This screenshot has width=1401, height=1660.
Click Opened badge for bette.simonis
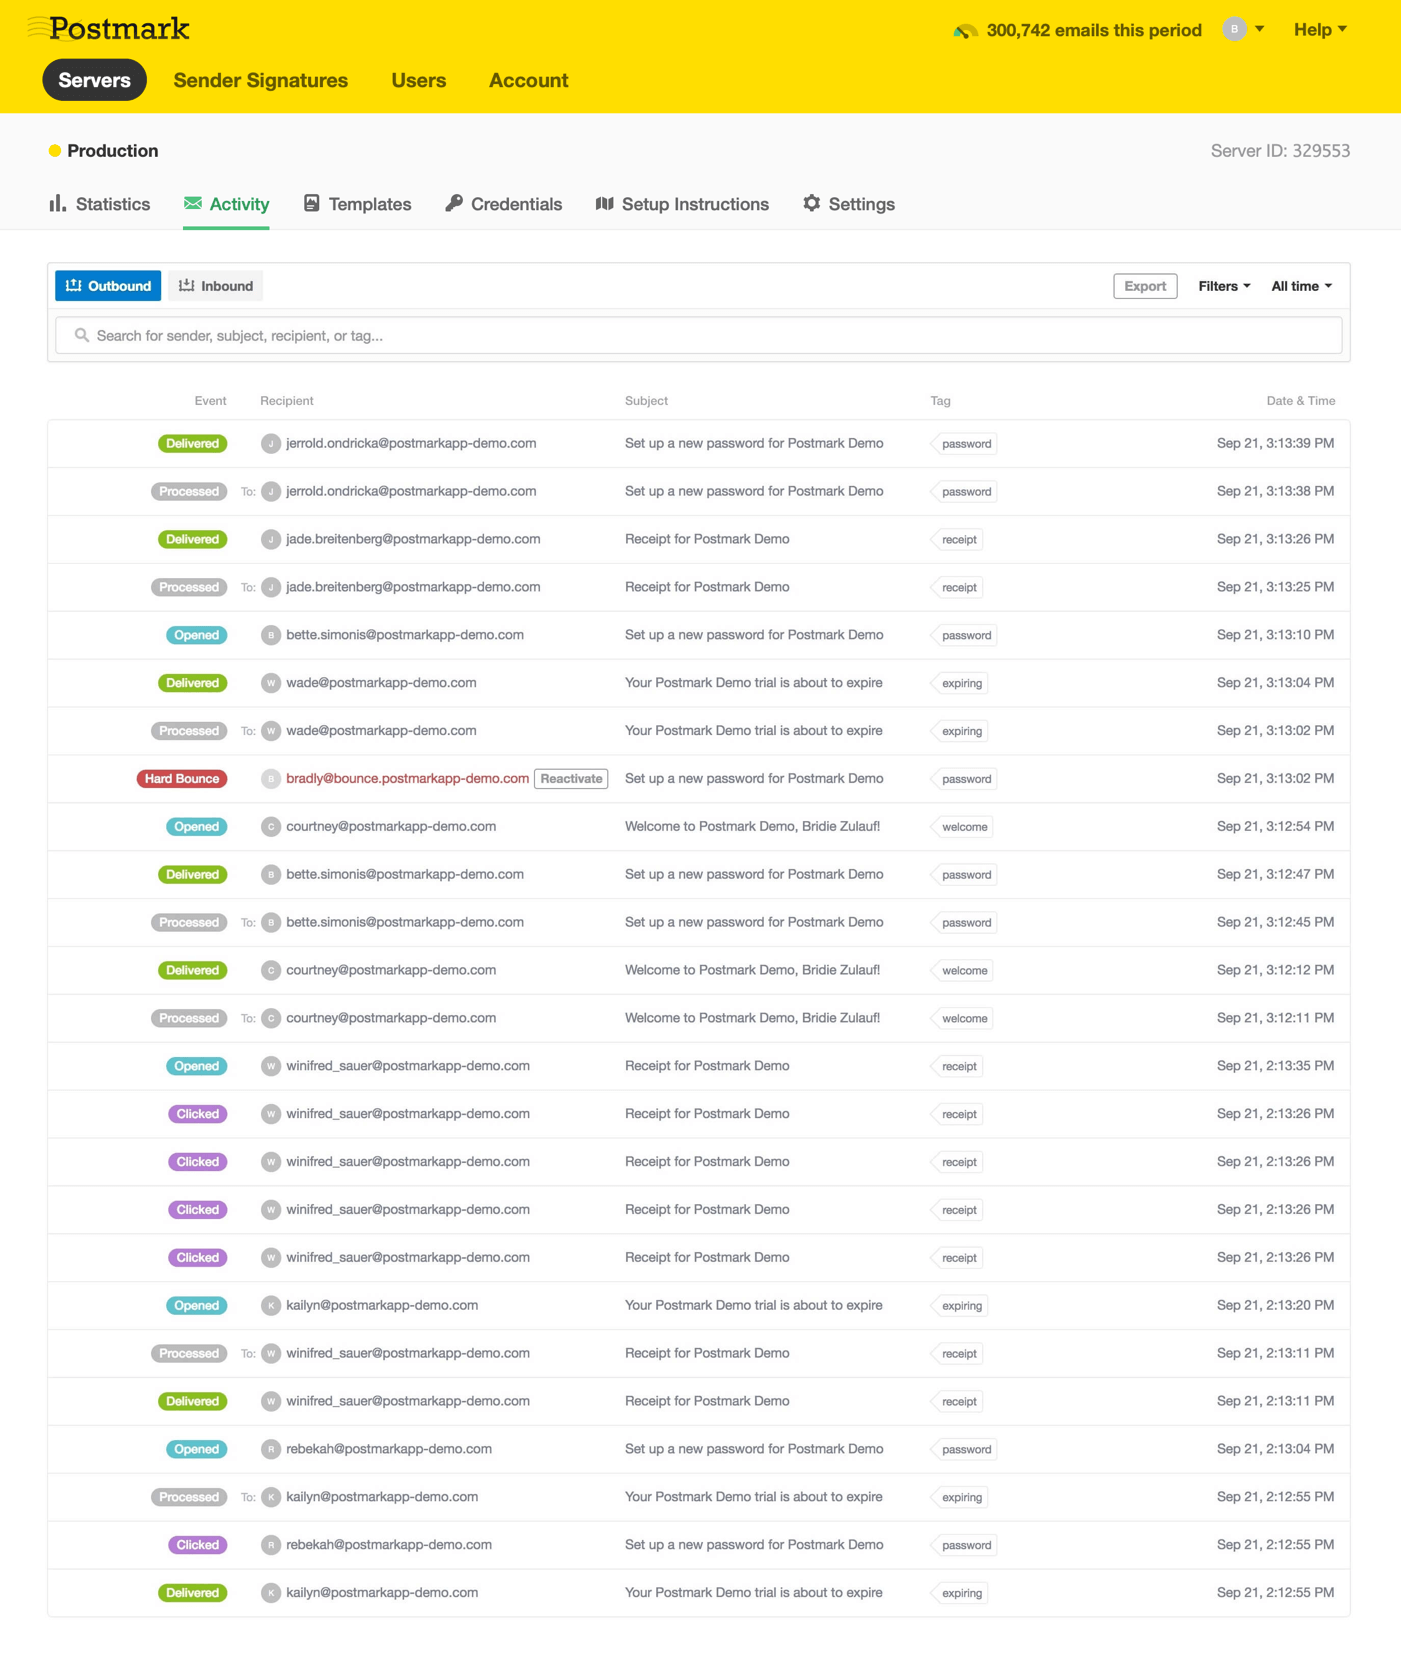[197, 636]
